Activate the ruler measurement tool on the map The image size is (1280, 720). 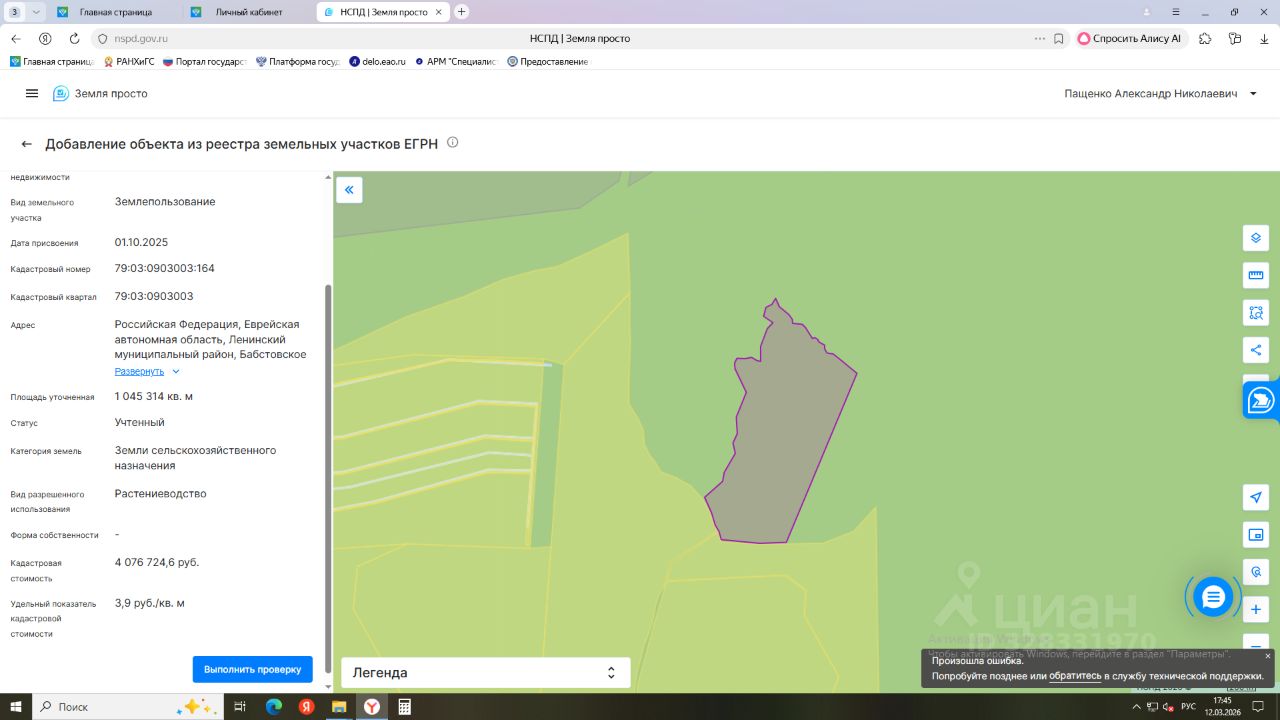pos(1256,275)
